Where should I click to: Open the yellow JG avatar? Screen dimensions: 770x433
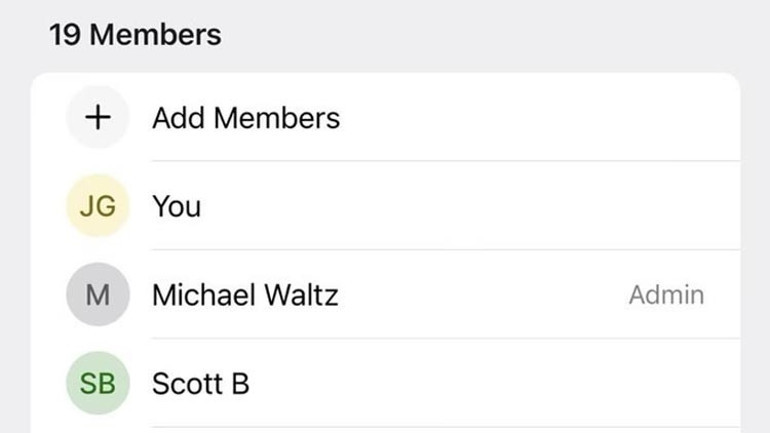98,206
